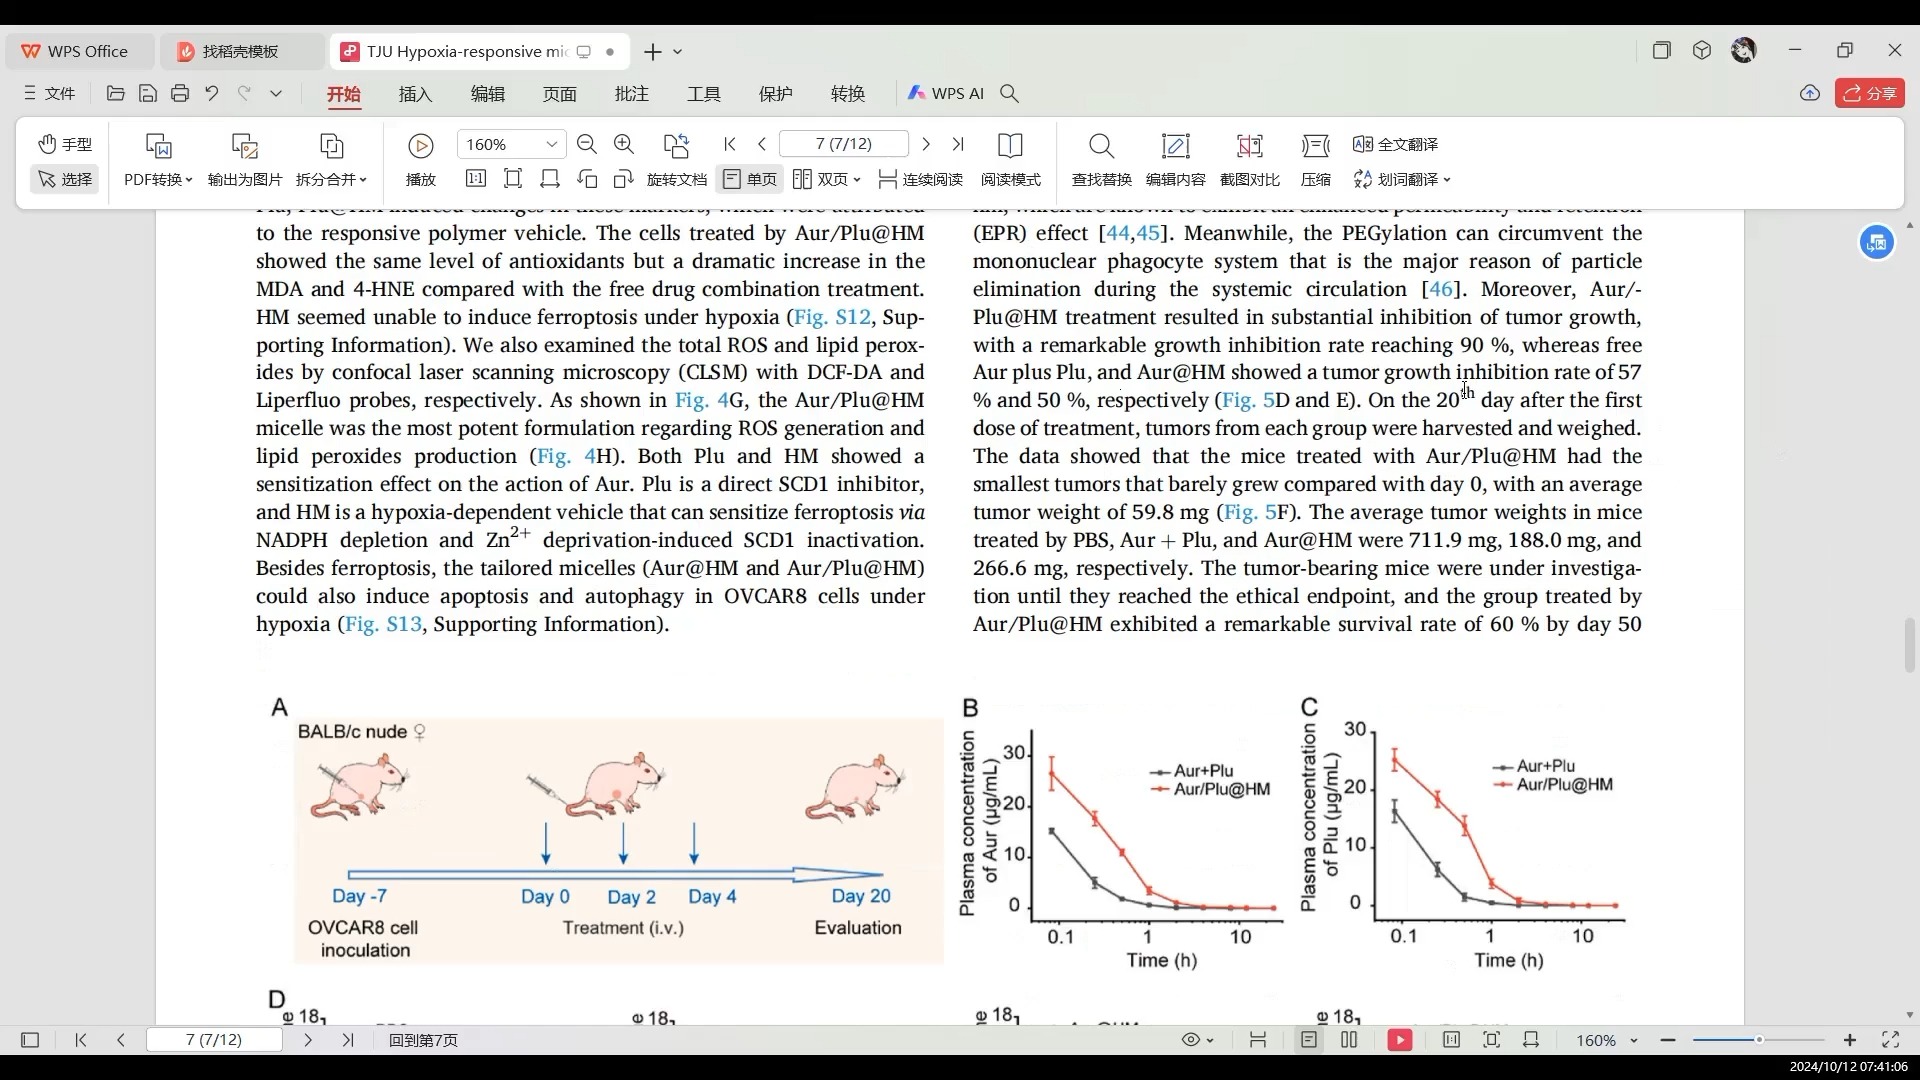Follow the Fig. S12 link
1920x1080 pixels.
832,317
